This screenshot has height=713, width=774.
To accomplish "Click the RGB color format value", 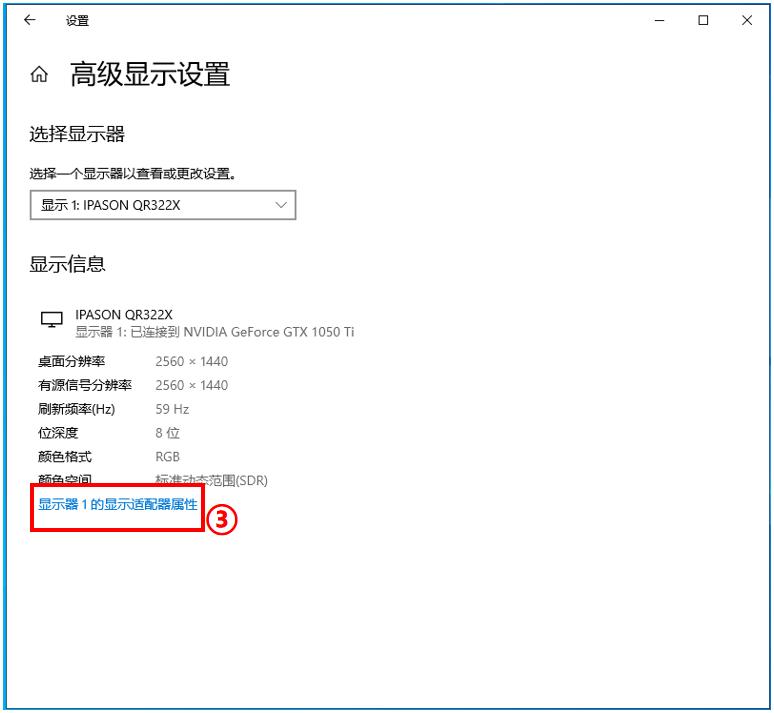I will click(x=168, y=457).
